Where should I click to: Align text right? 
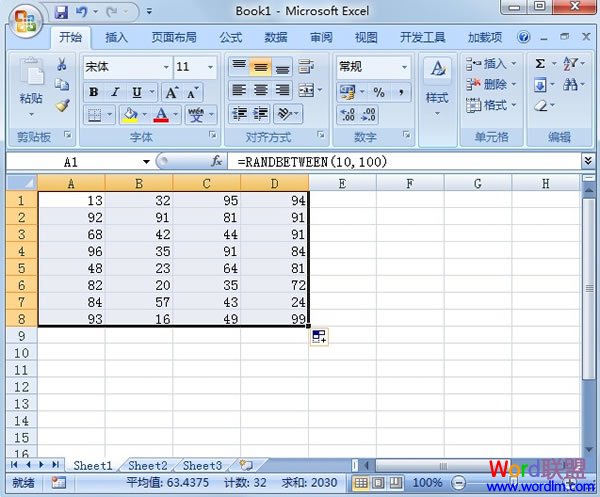(282, 90)
